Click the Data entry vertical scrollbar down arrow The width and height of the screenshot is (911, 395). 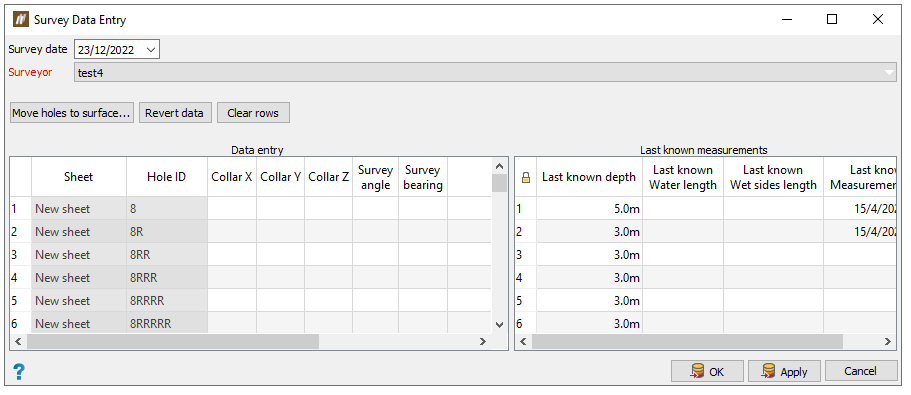point(499,325)
